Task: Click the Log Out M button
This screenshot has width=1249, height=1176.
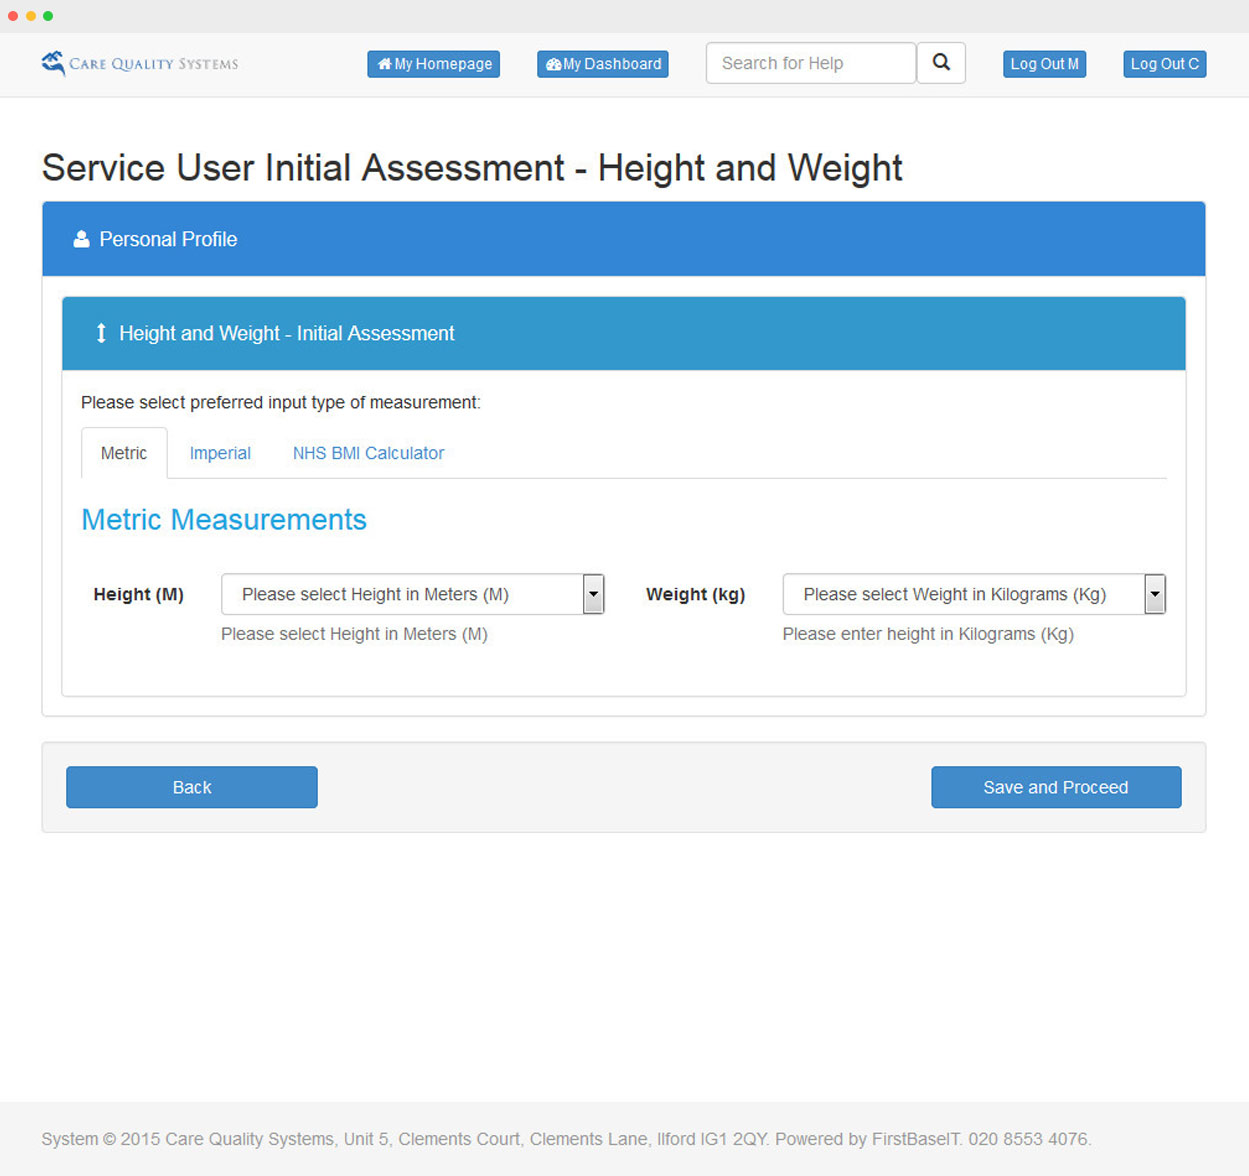Action: [x=1044, y=64]
